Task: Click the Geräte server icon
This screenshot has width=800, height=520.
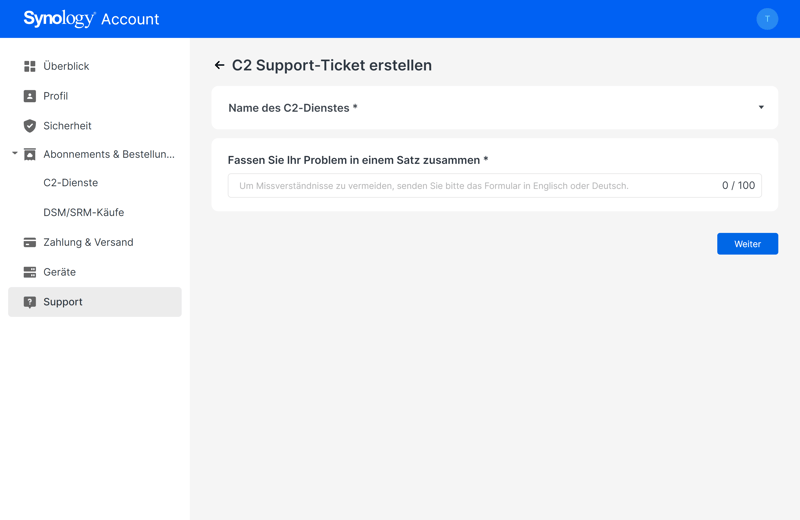Action: click(30, 272)
